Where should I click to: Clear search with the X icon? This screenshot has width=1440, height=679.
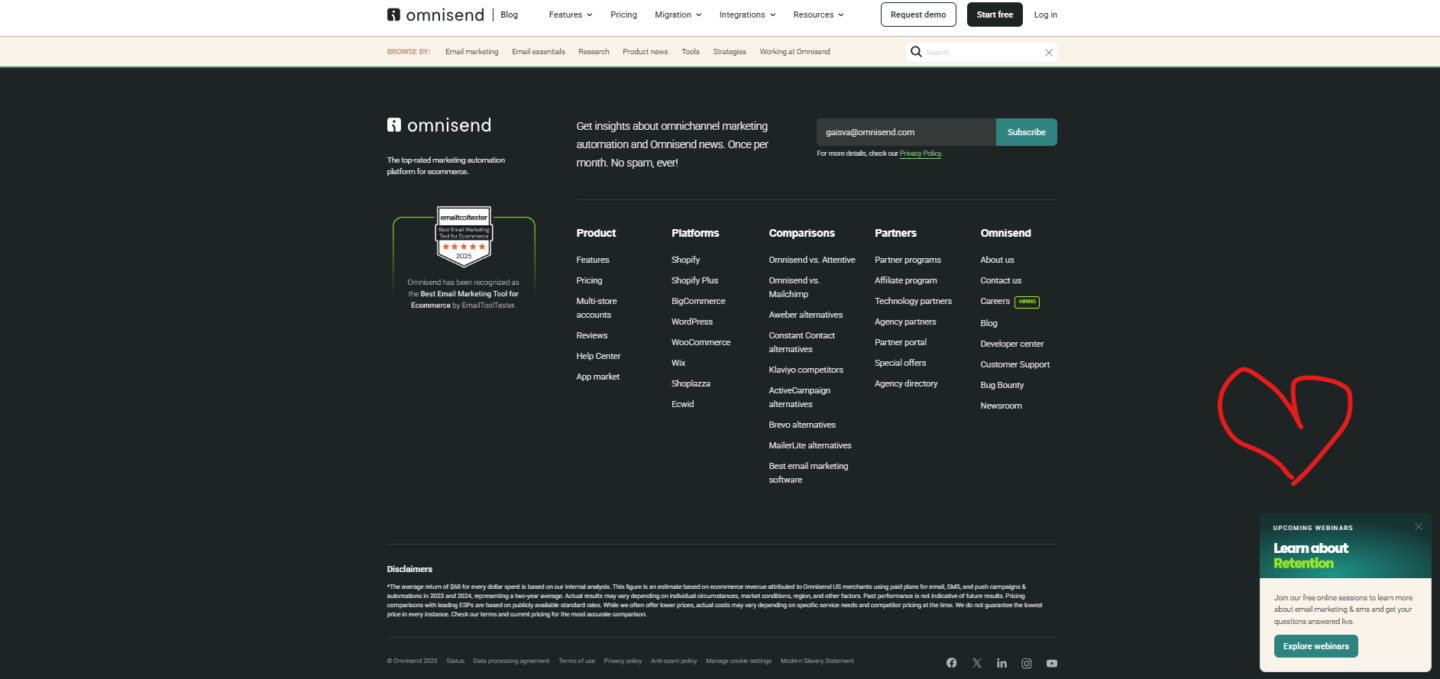[x=1048, y=52]
